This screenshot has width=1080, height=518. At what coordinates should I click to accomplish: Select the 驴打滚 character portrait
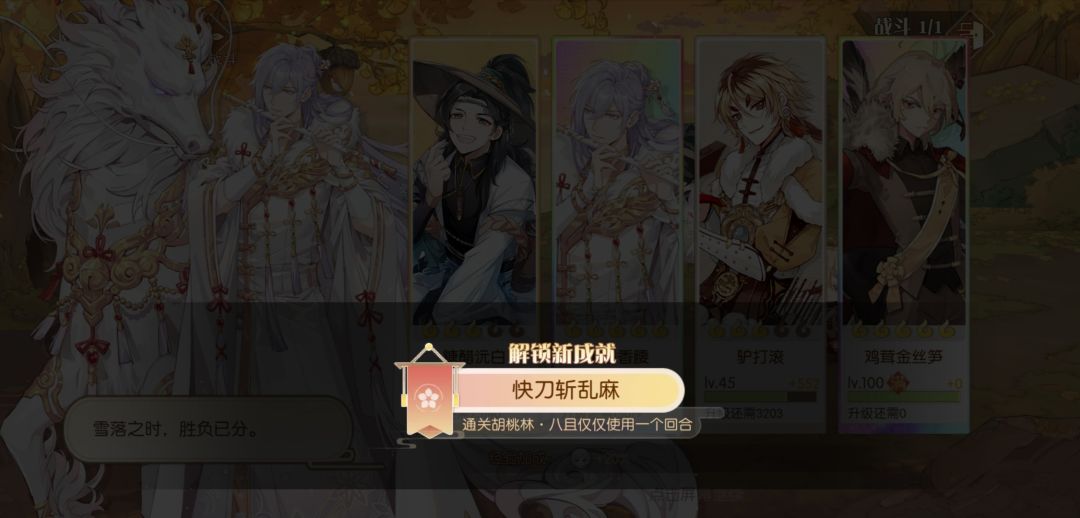tap(760, 183)
